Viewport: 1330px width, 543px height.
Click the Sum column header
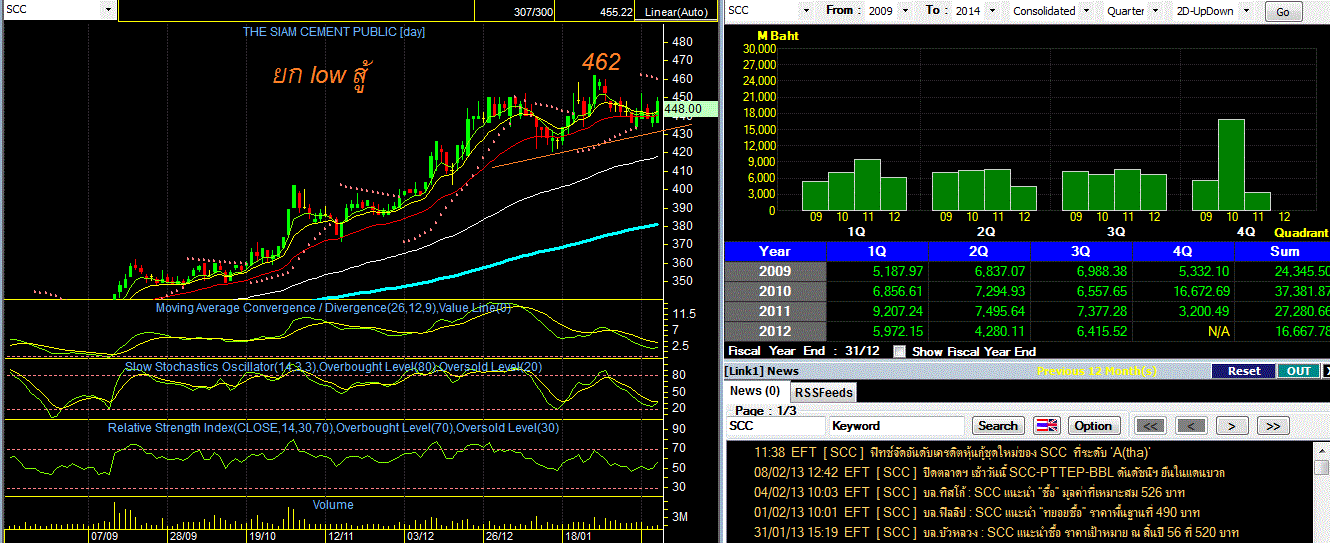pos(1283,252)
